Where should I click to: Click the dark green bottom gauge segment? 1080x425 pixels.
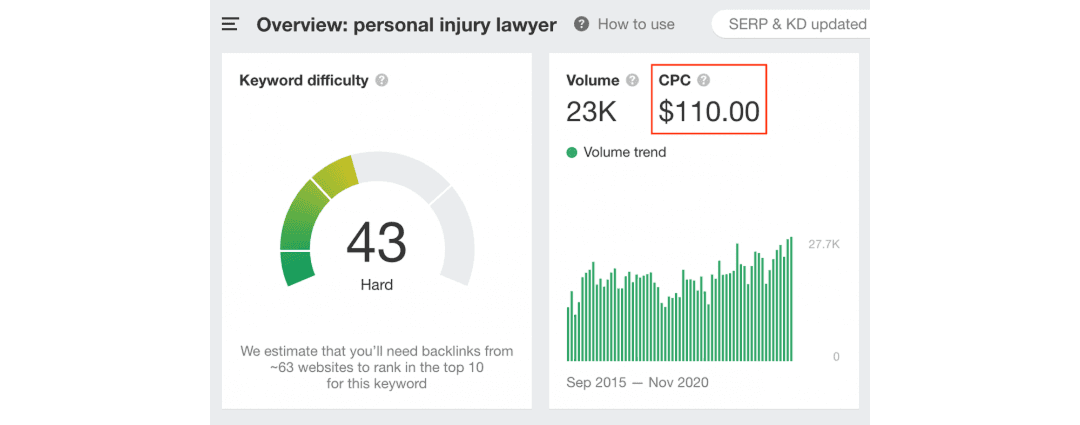(x=297, y=268)
